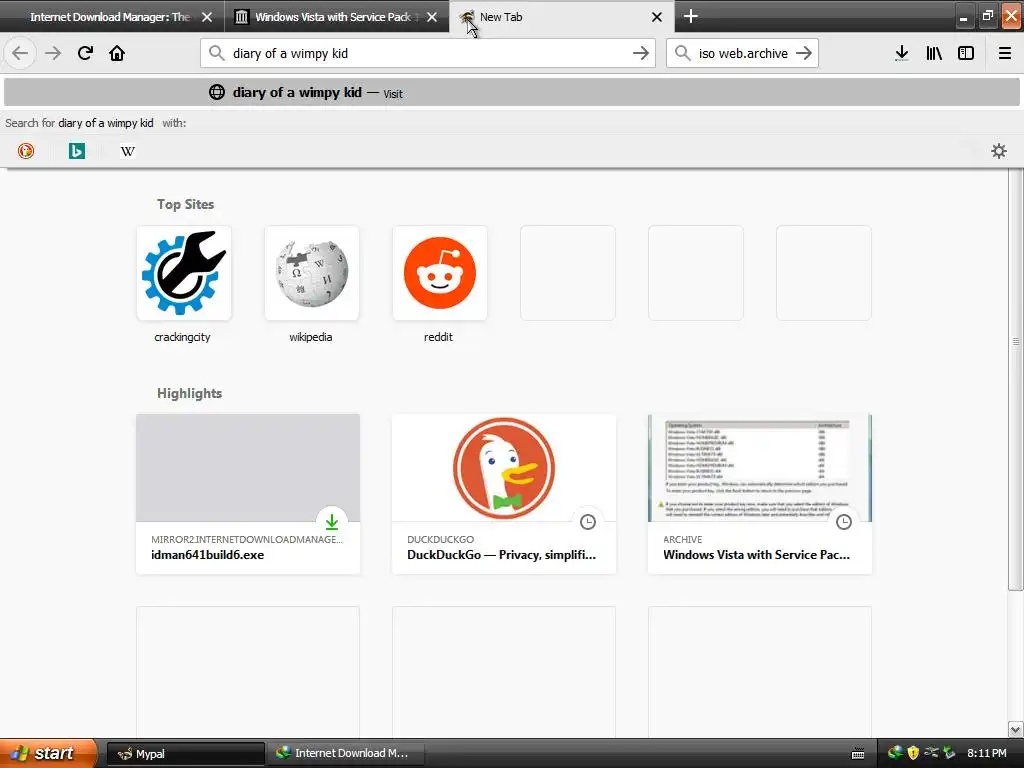Screen dimensions: 1024x768
Task: Select the New Tab tab
Action: [x=562, y=16]
